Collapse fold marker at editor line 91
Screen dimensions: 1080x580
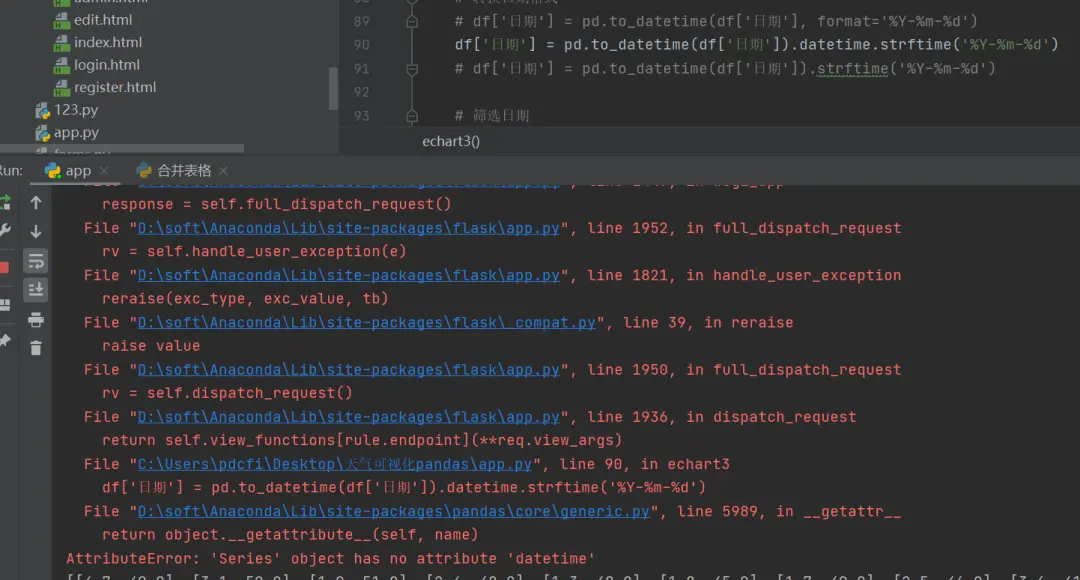click(x=412, y=69)
